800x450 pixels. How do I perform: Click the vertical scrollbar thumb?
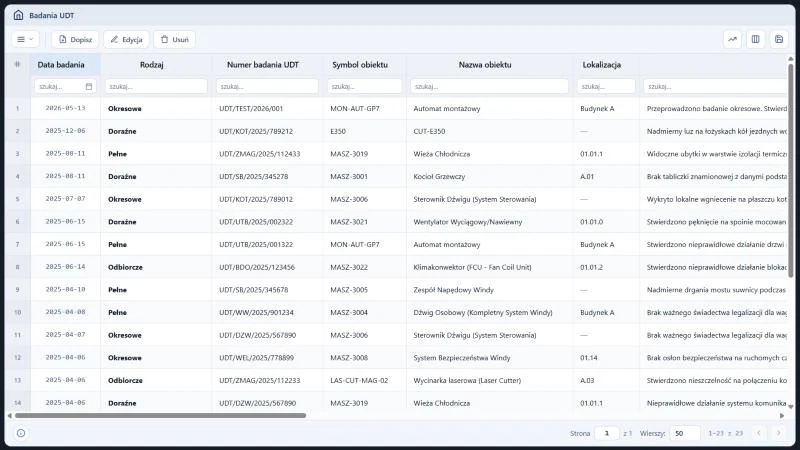coord(791,171)
